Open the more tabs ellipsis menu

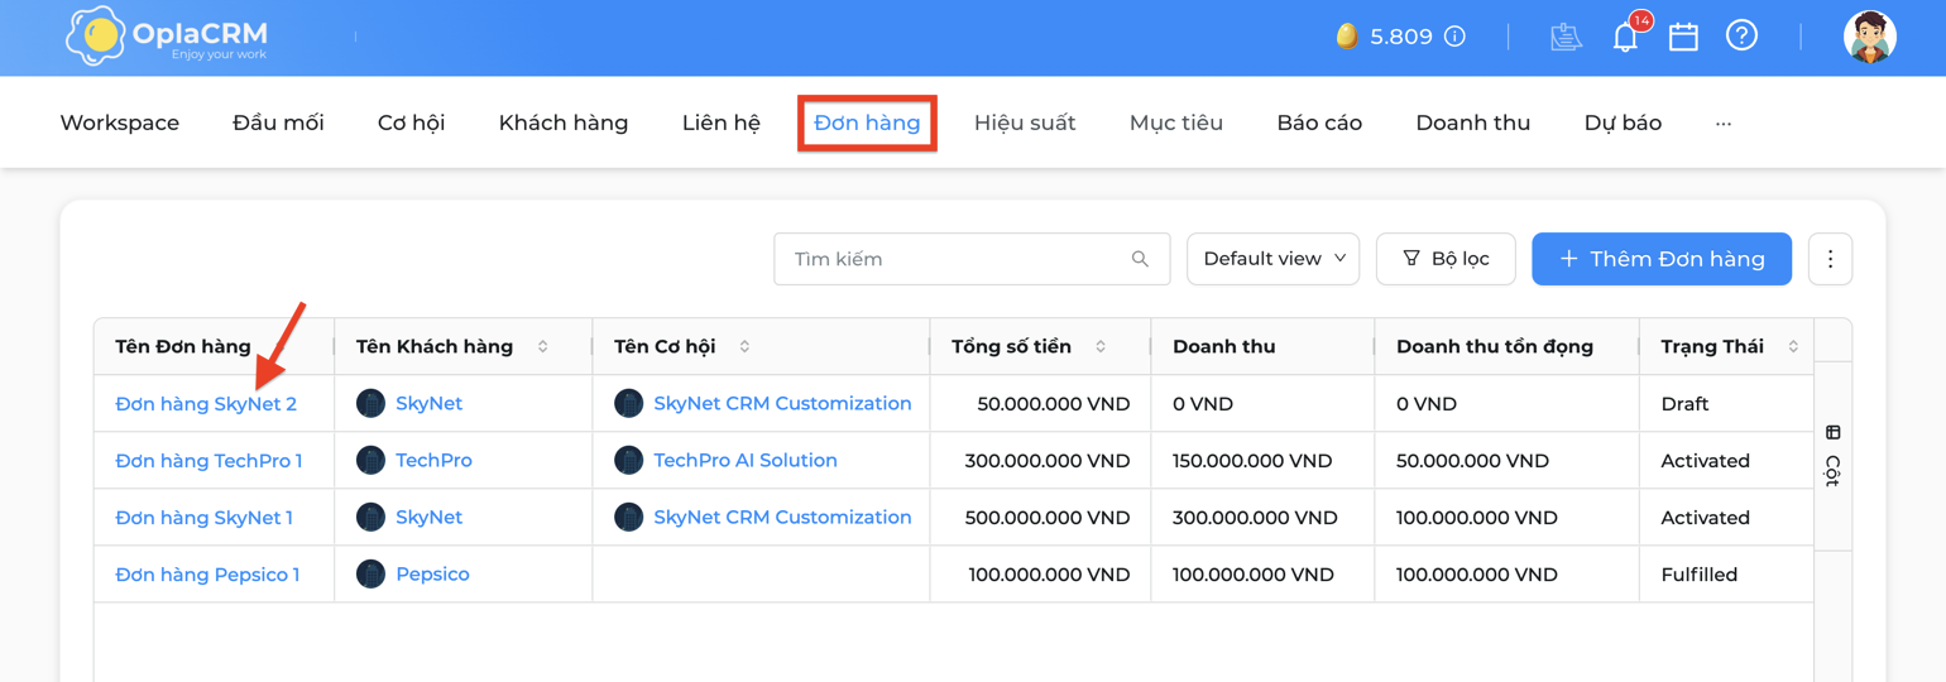point(1723,123)
